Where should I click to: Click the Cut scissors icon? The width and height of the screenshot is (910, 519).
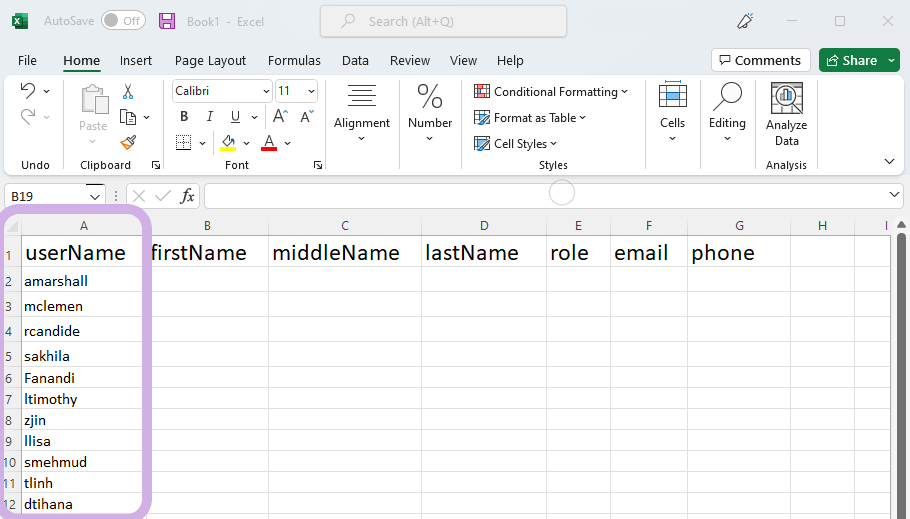(x=128, y=92)
